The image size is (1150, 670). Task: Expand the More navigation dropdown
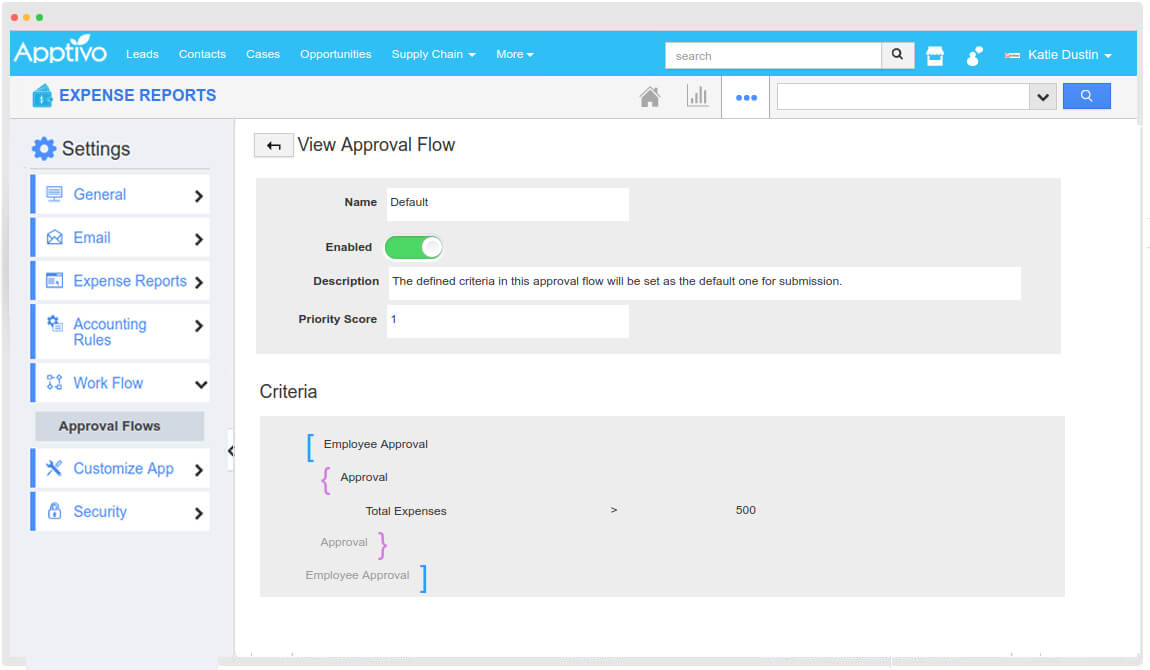point(514,54)
